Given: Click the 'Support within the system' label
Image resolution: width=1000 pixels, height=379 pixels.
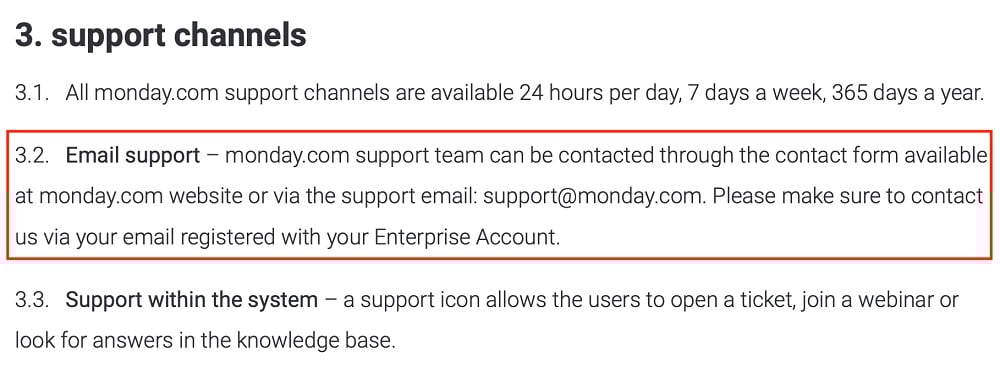Looking at the screenshot, I should coord(191,299).
